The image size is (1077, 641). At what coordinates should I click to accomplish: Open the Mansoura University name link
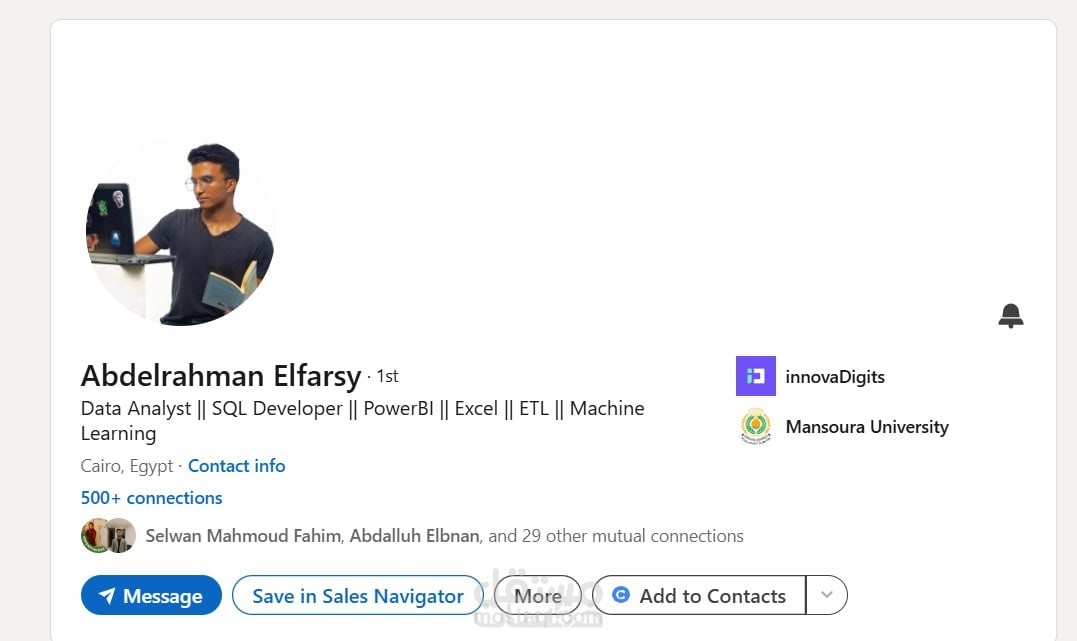(x=867, y=427)
